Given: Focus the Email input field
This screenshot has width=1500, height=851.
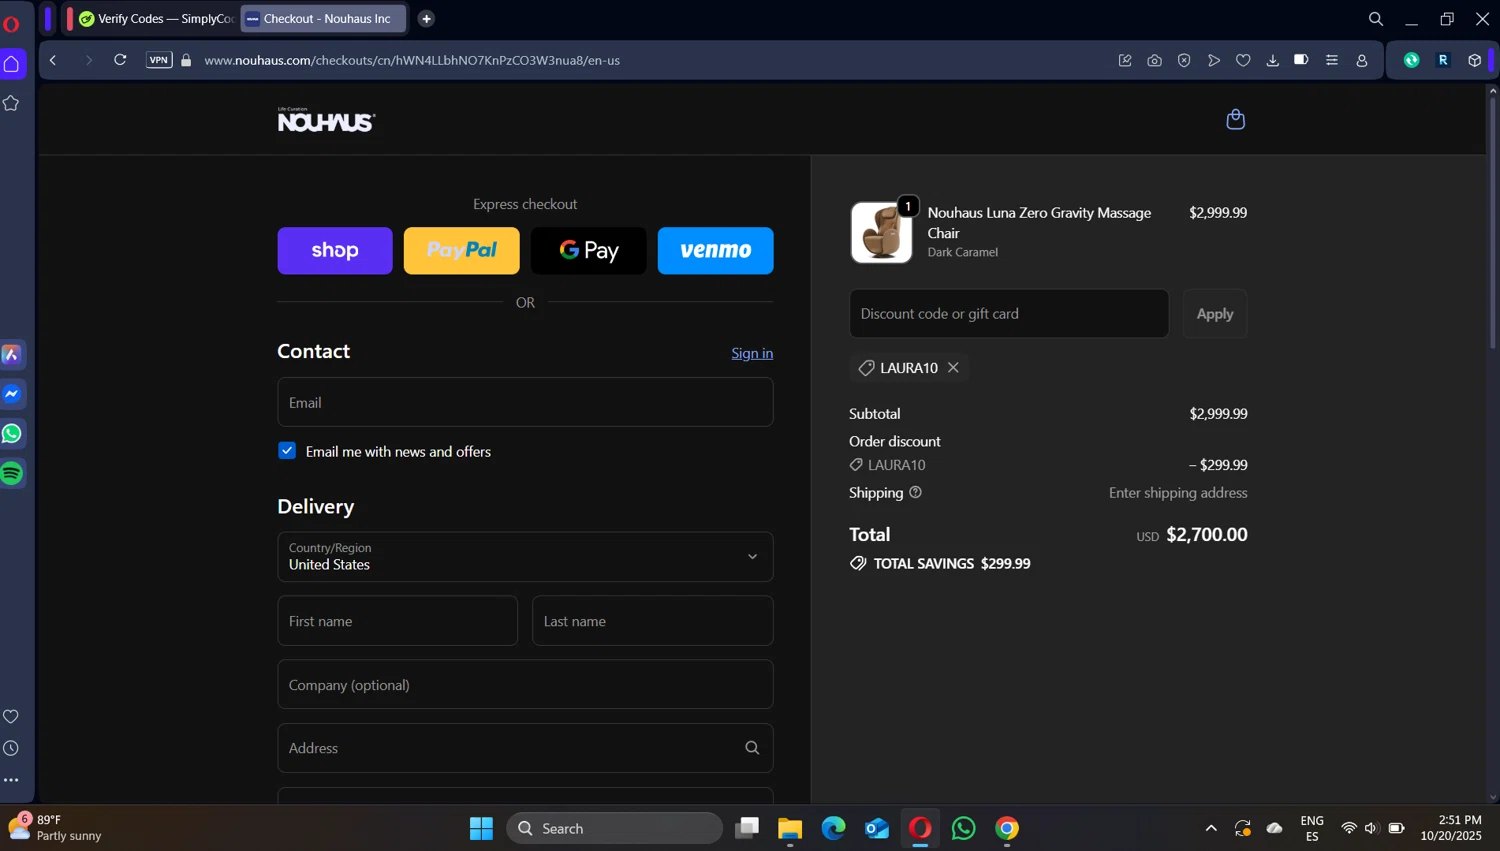Looking at the screenshot, I should (525, 402).
